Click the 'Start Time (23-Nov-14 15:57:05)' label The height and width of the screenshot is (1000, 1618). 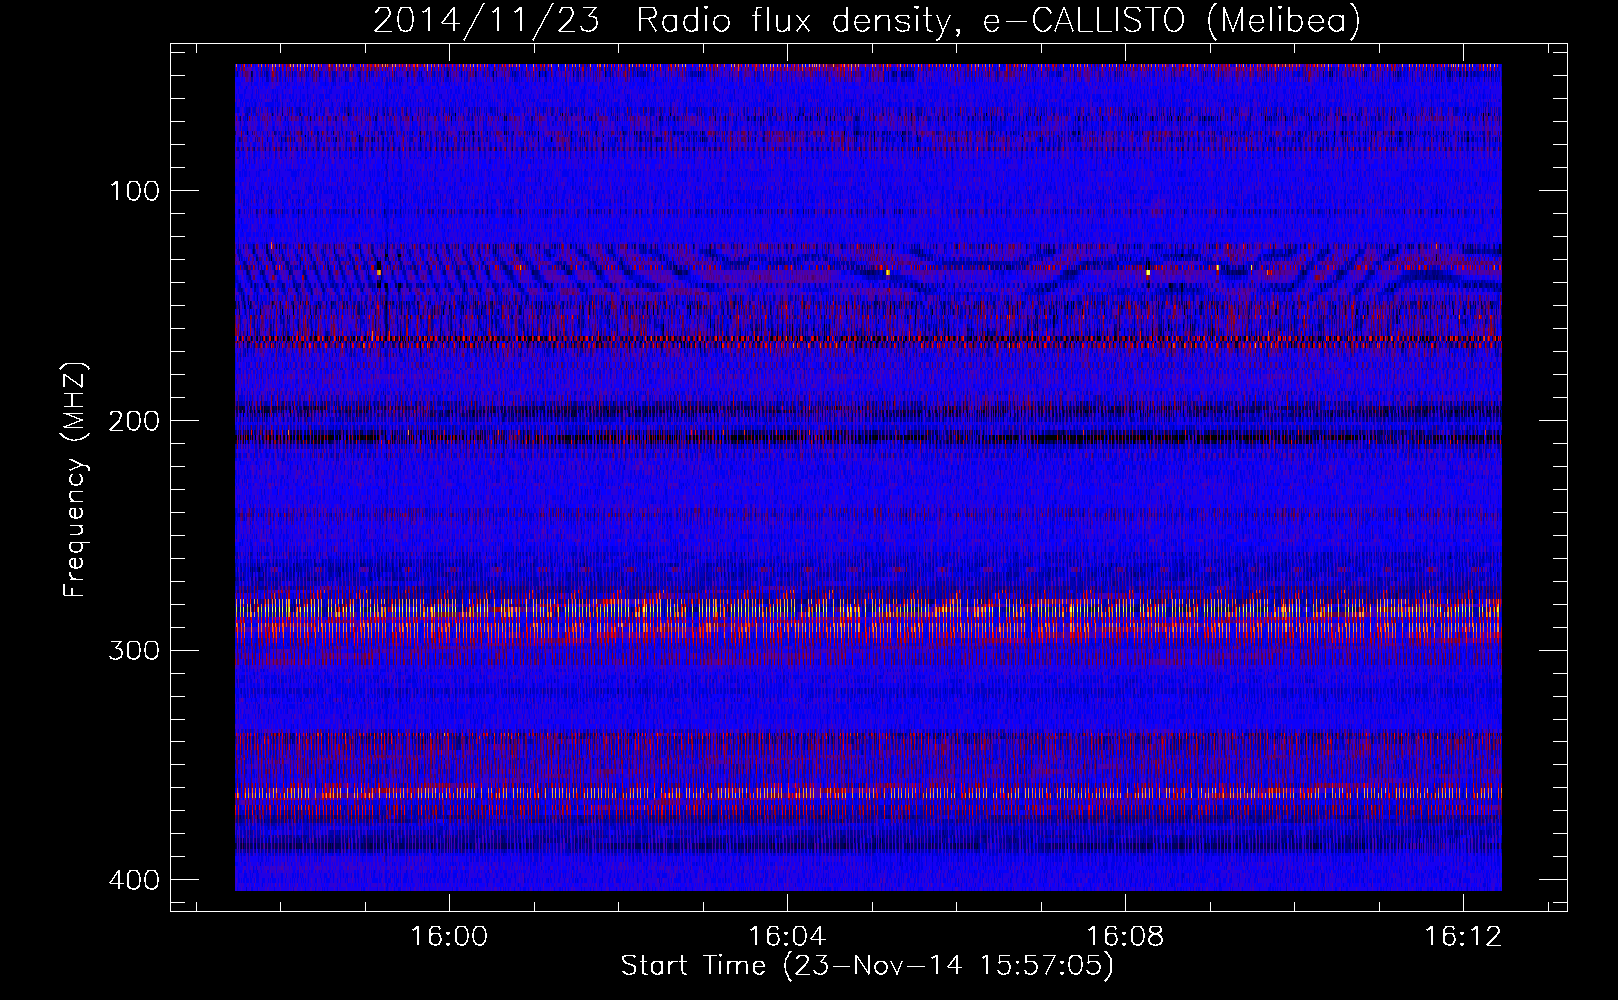tap(867, 966)
